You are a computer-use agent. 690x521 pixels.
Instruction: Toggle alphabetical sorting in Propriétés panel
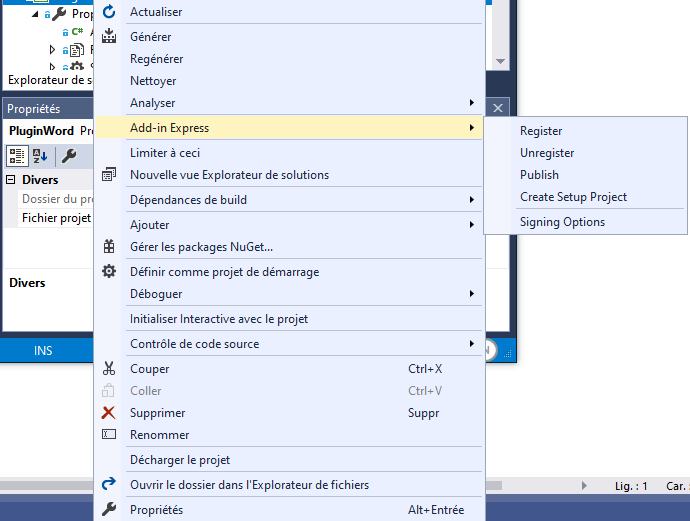(x=40, y=155)
